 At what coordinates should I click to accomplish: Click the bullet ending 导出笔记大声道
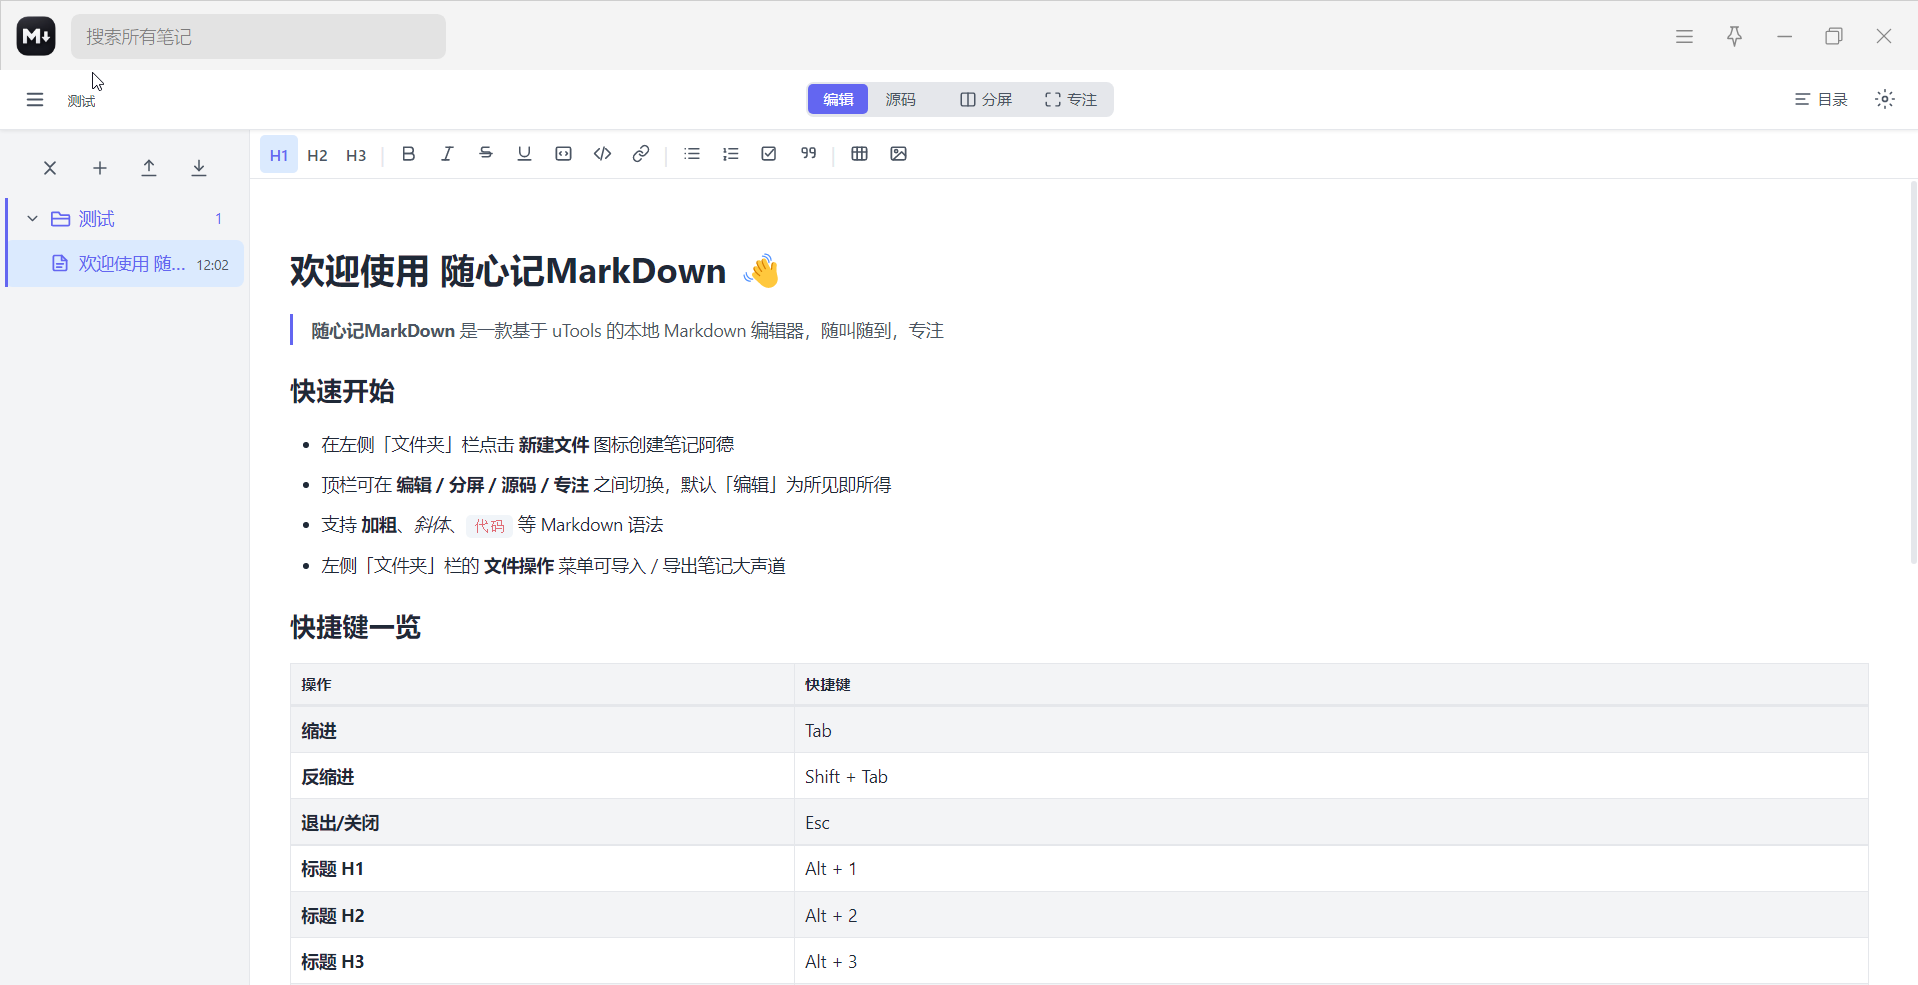(x=553, y=566)
